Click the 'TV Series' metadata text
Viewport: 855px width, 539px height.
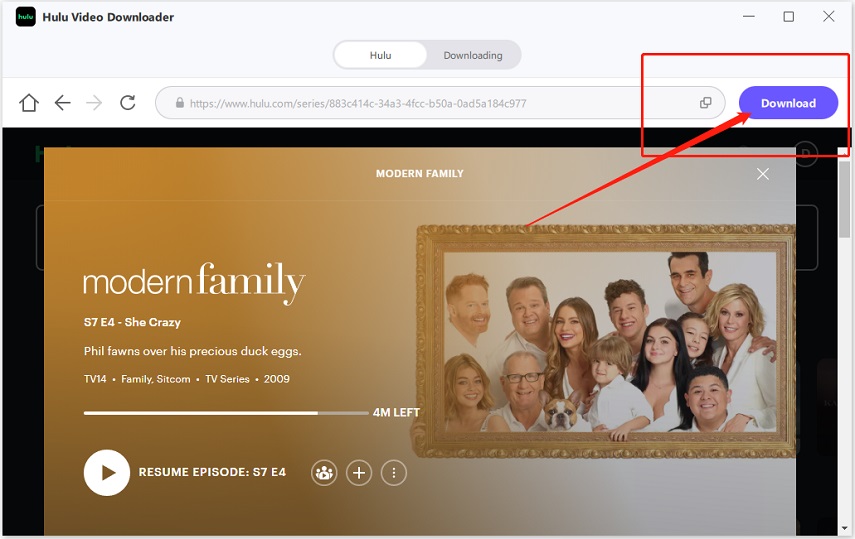[x=227, y=379]
